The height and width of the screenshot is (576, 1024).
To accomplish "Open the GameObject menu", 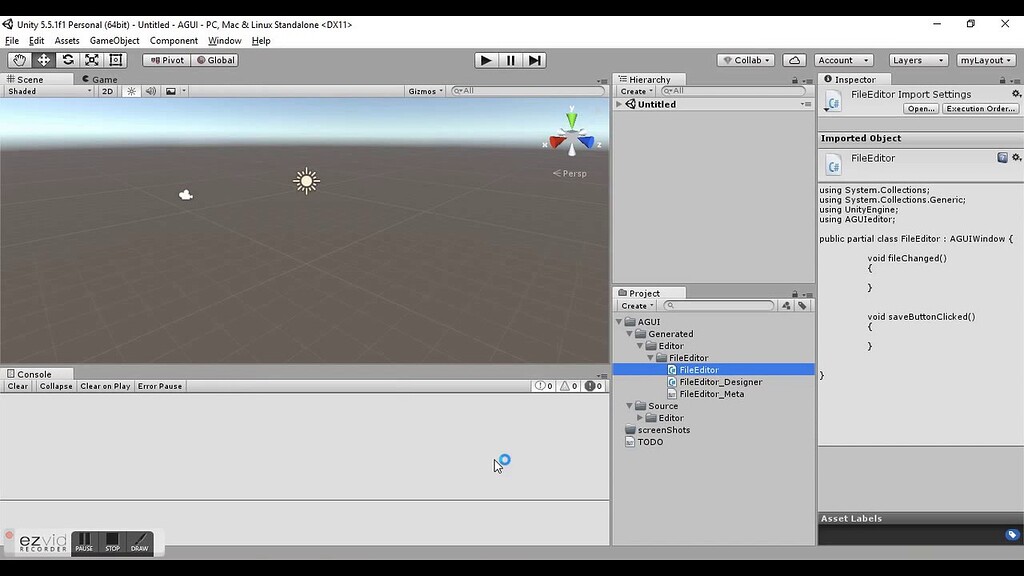I will (x=113, y=40).
